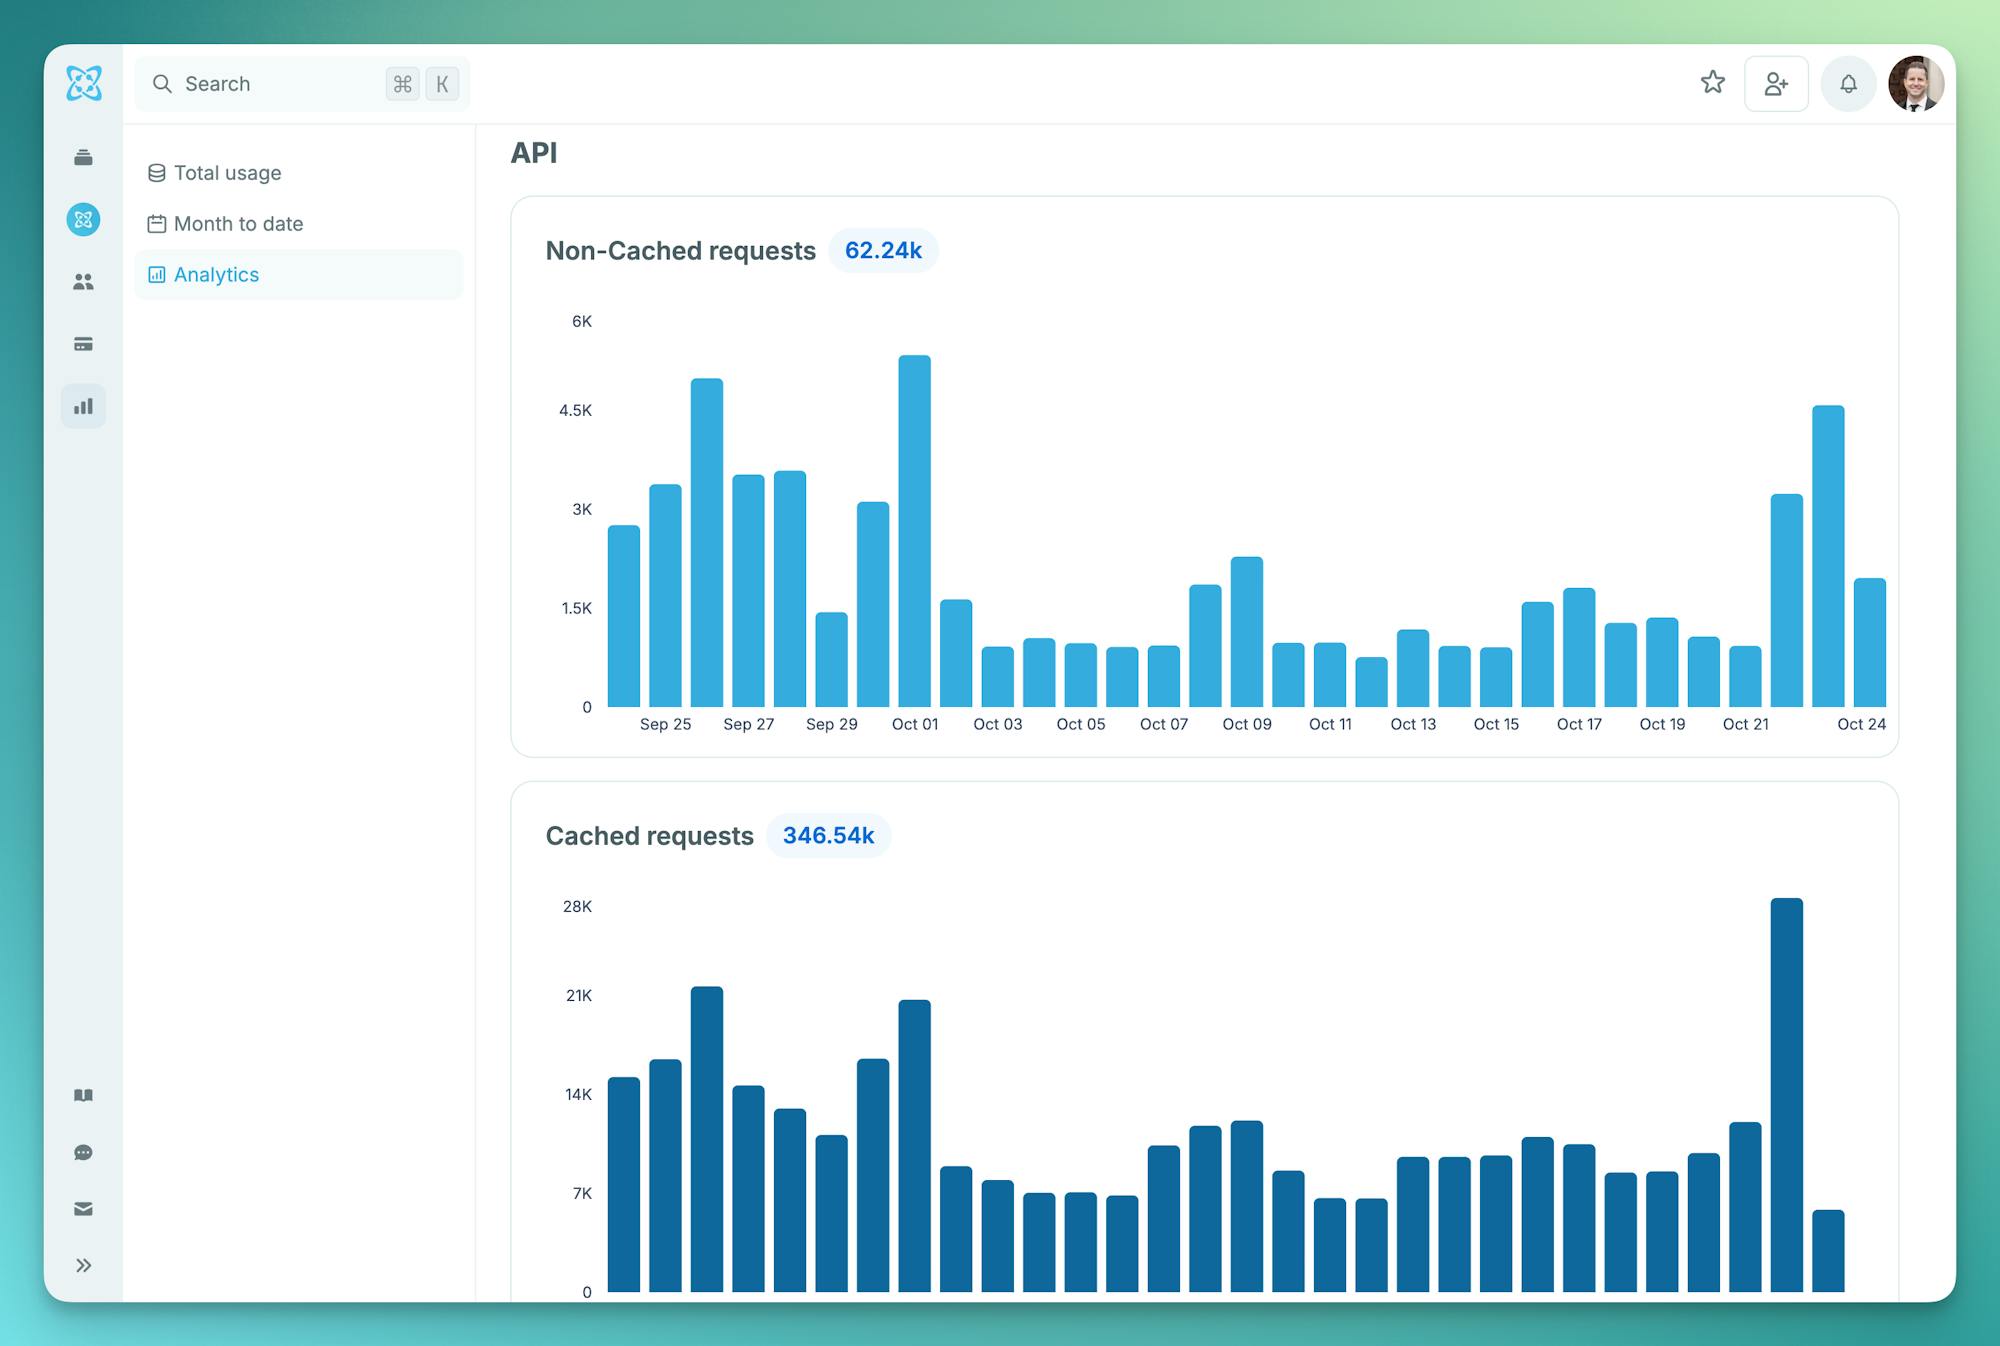Click the tallest cached requests bar
The width and height of the screenshot is (2000, 1346).
point(1786,1095)
